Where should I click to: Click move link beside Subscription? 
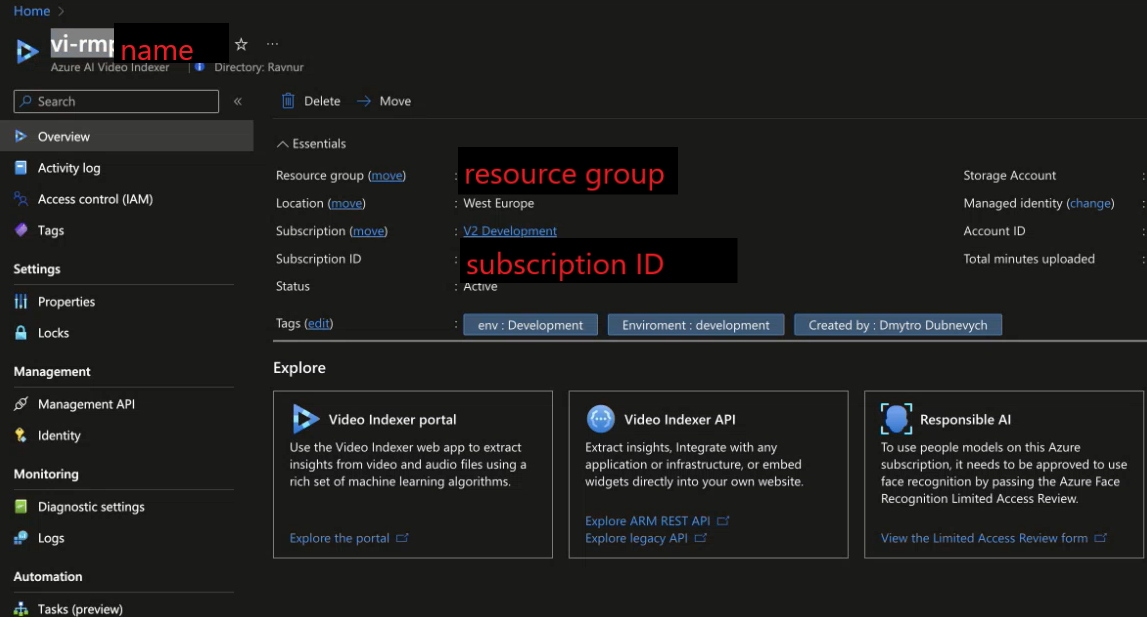[x=368, y=231]
